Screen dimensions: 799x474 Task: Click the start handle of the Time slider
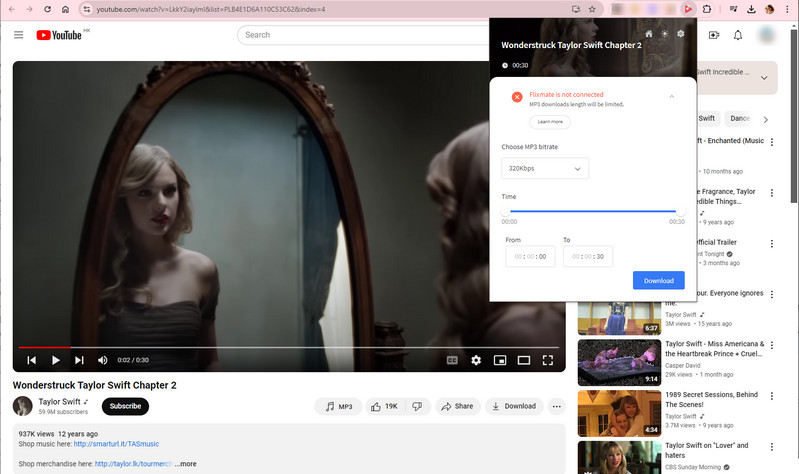(x=505, y=211)
